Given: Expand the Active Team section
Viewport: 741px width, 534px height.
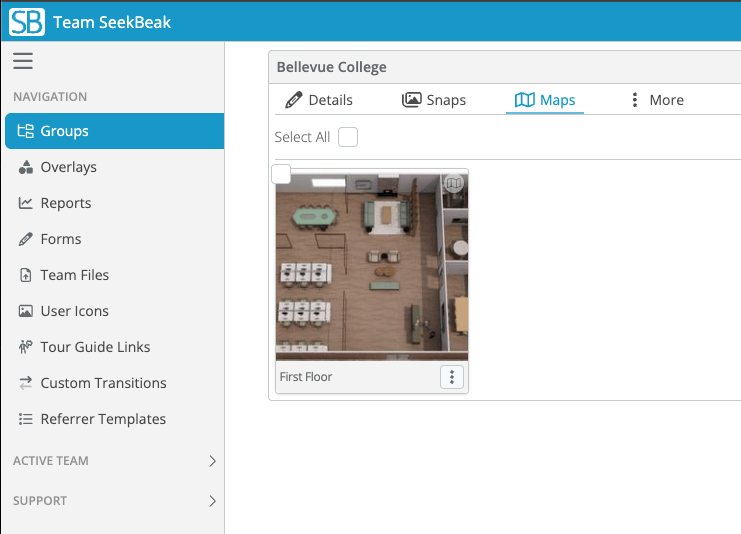Looking at the screenshot, I should coord(211,461).
